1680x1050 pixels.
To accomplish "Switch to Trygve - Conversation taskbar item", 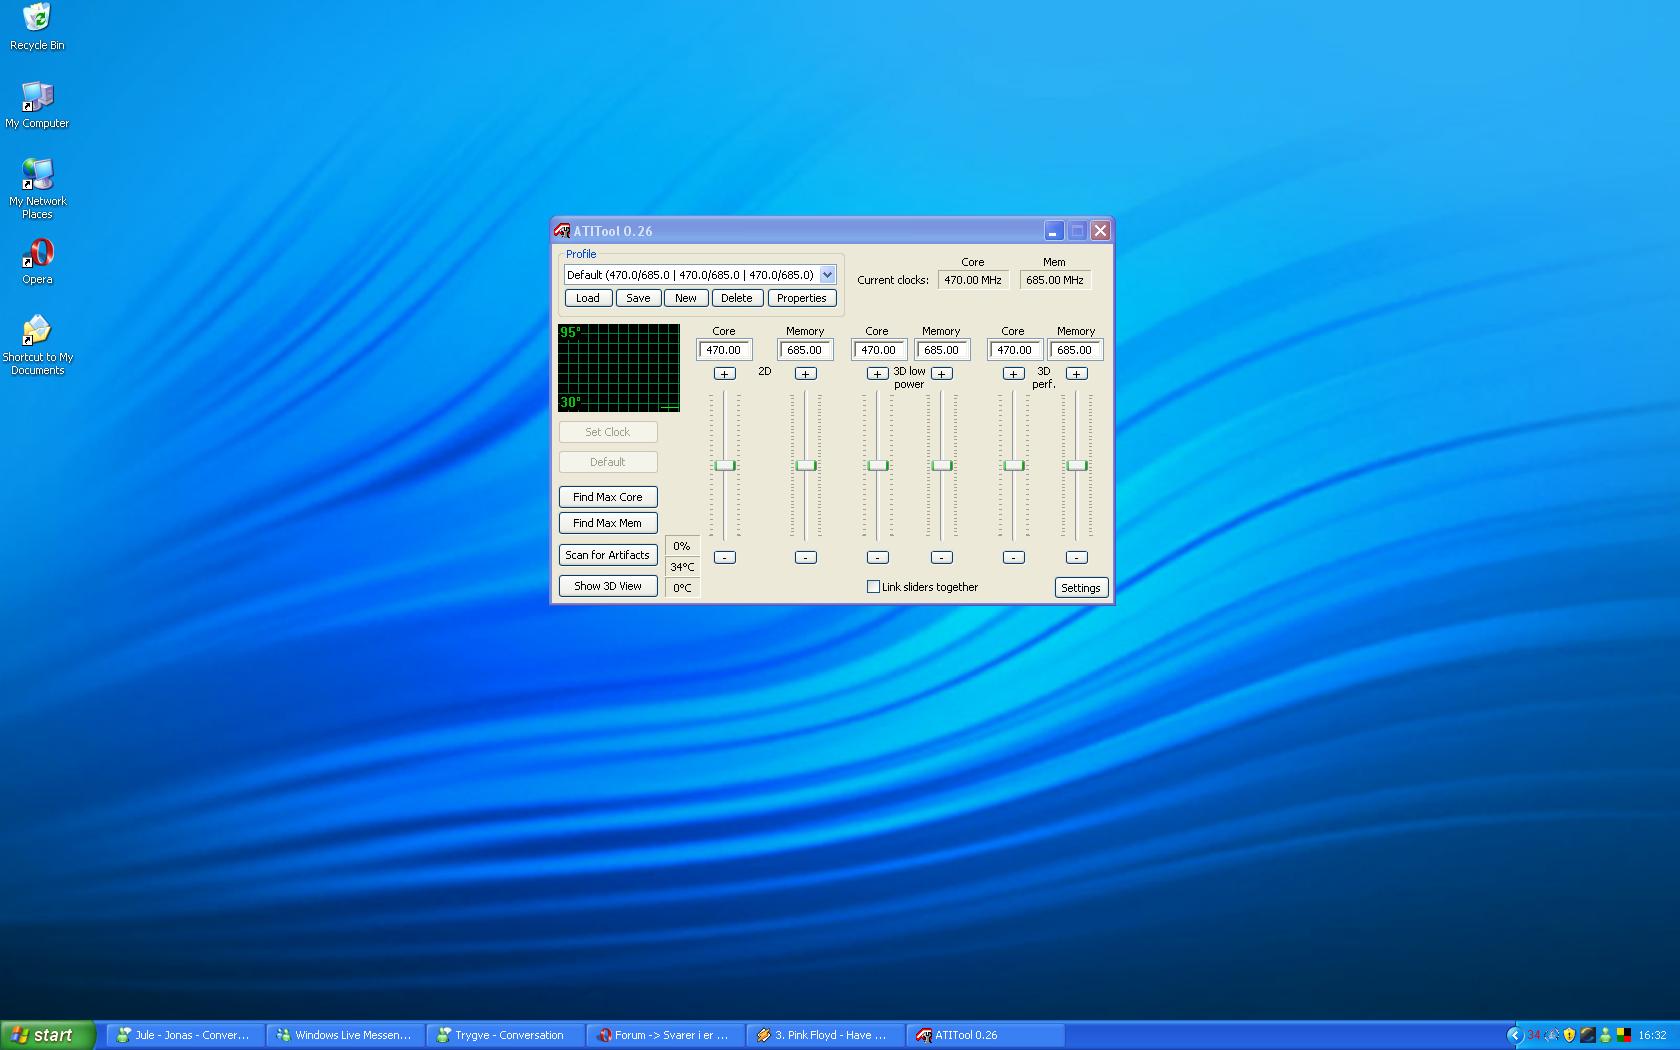I will [505, 1035].
